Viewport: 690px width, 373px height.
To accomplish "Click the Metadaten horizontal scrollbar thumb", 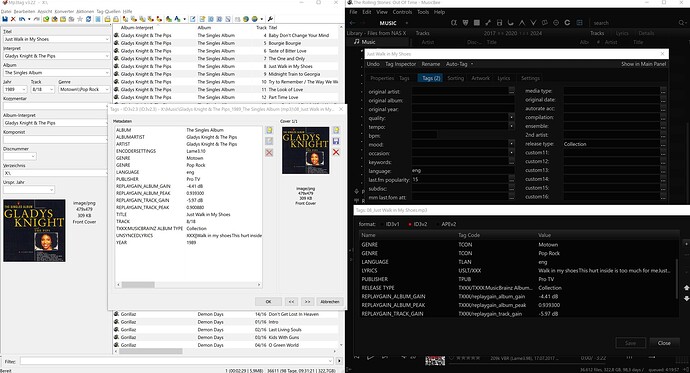I will coord(138,285).
